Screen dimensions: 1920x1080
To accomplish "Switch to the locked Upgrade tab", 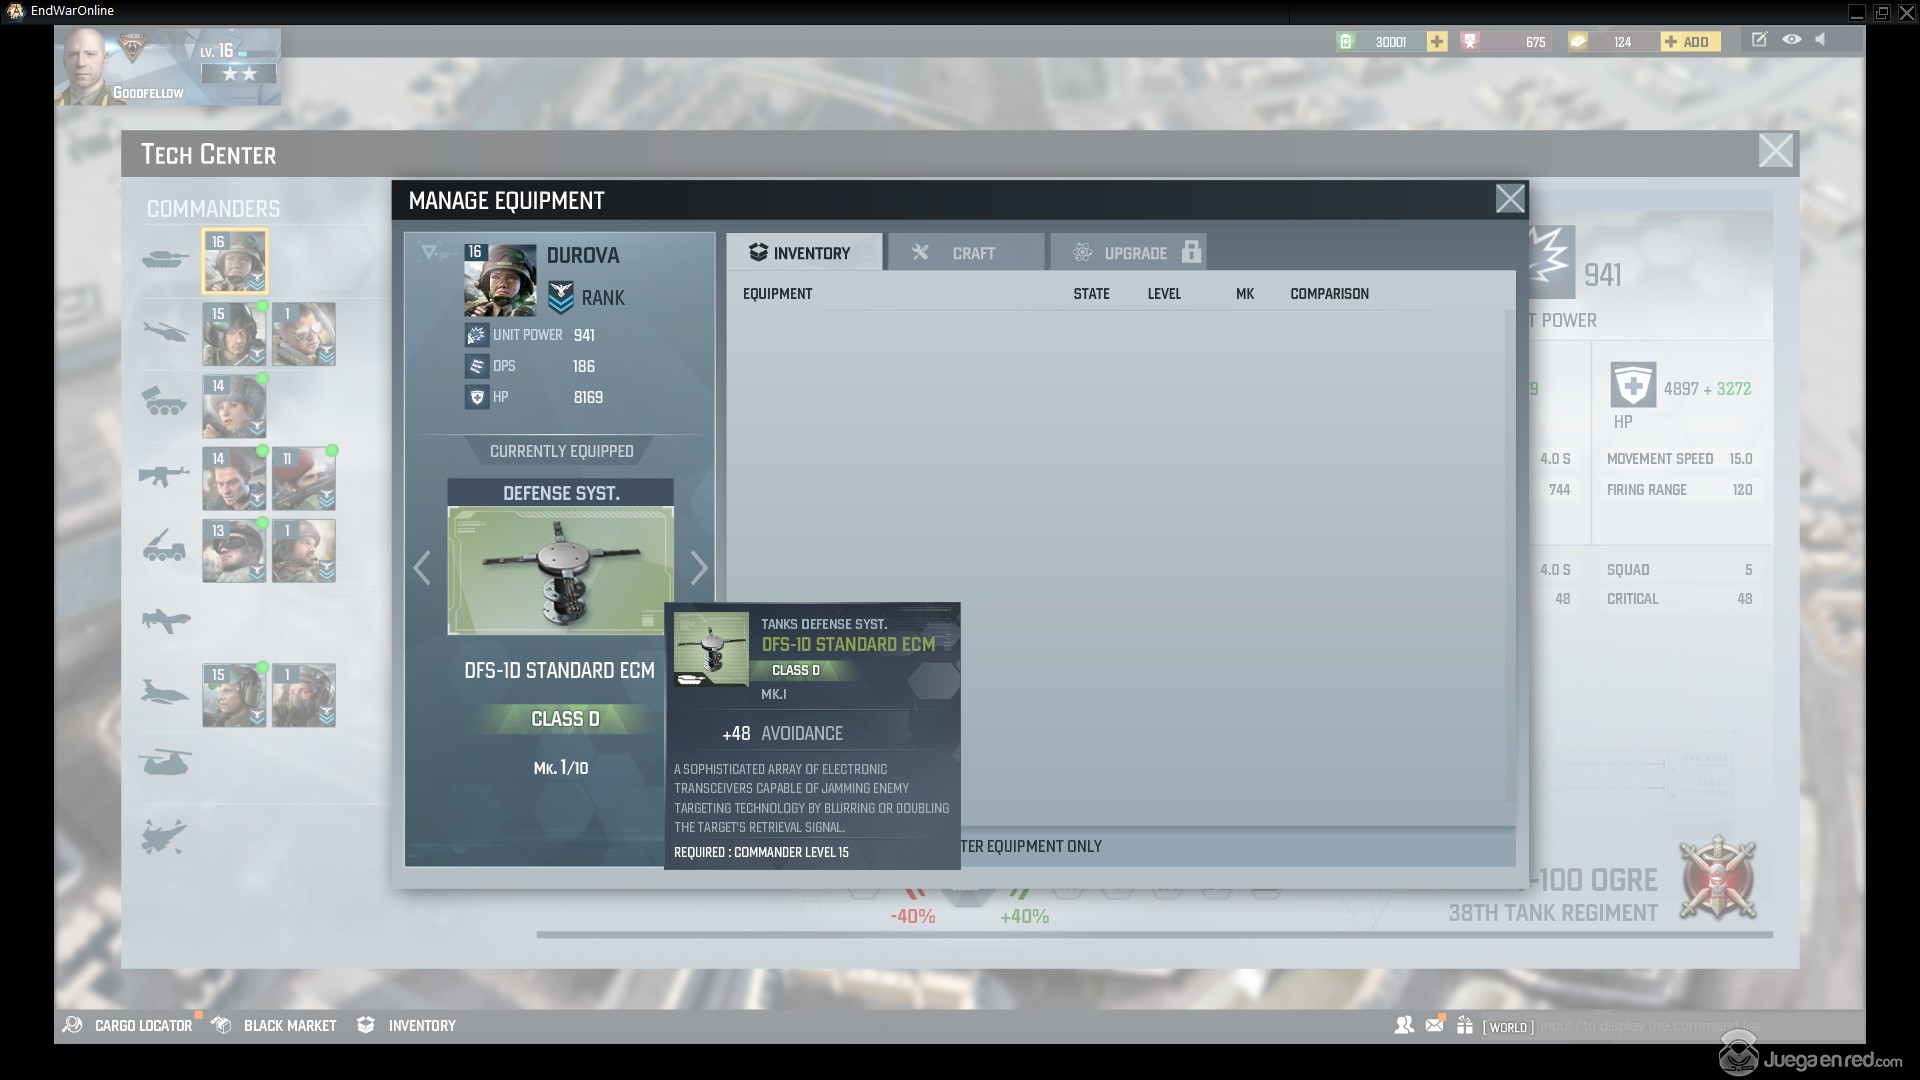I will click(x=1130, y=253).
